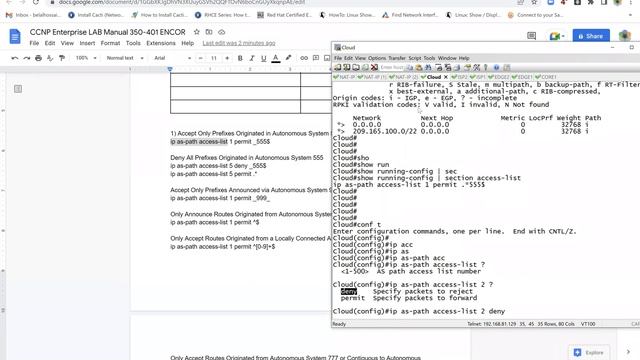Image resolution: width=640 pixels, height=360 pixels.
Task: Toggle italic formatting
Action: (252, 58)
